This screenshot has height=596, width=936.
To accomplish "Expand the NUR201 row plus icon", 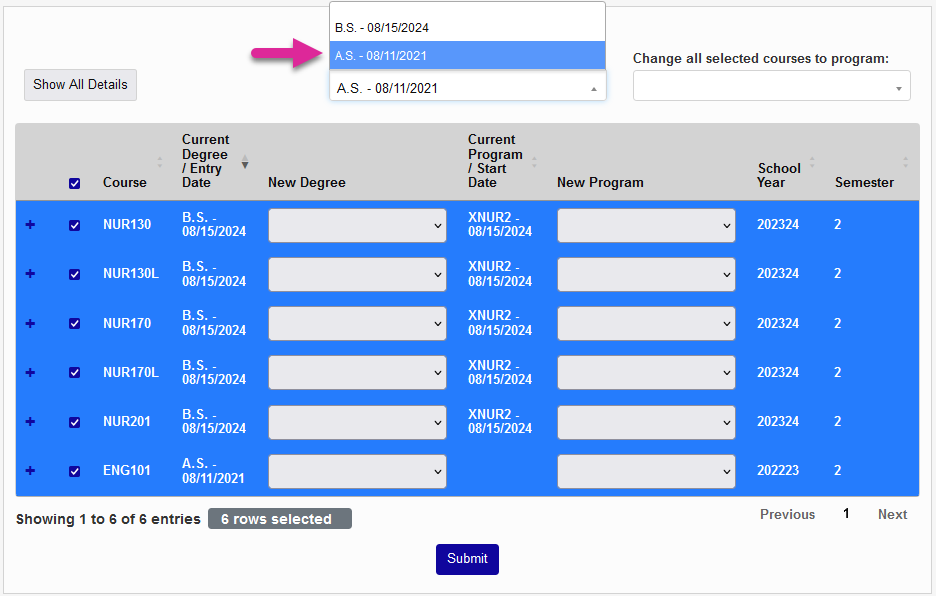I will coord(30,422).
